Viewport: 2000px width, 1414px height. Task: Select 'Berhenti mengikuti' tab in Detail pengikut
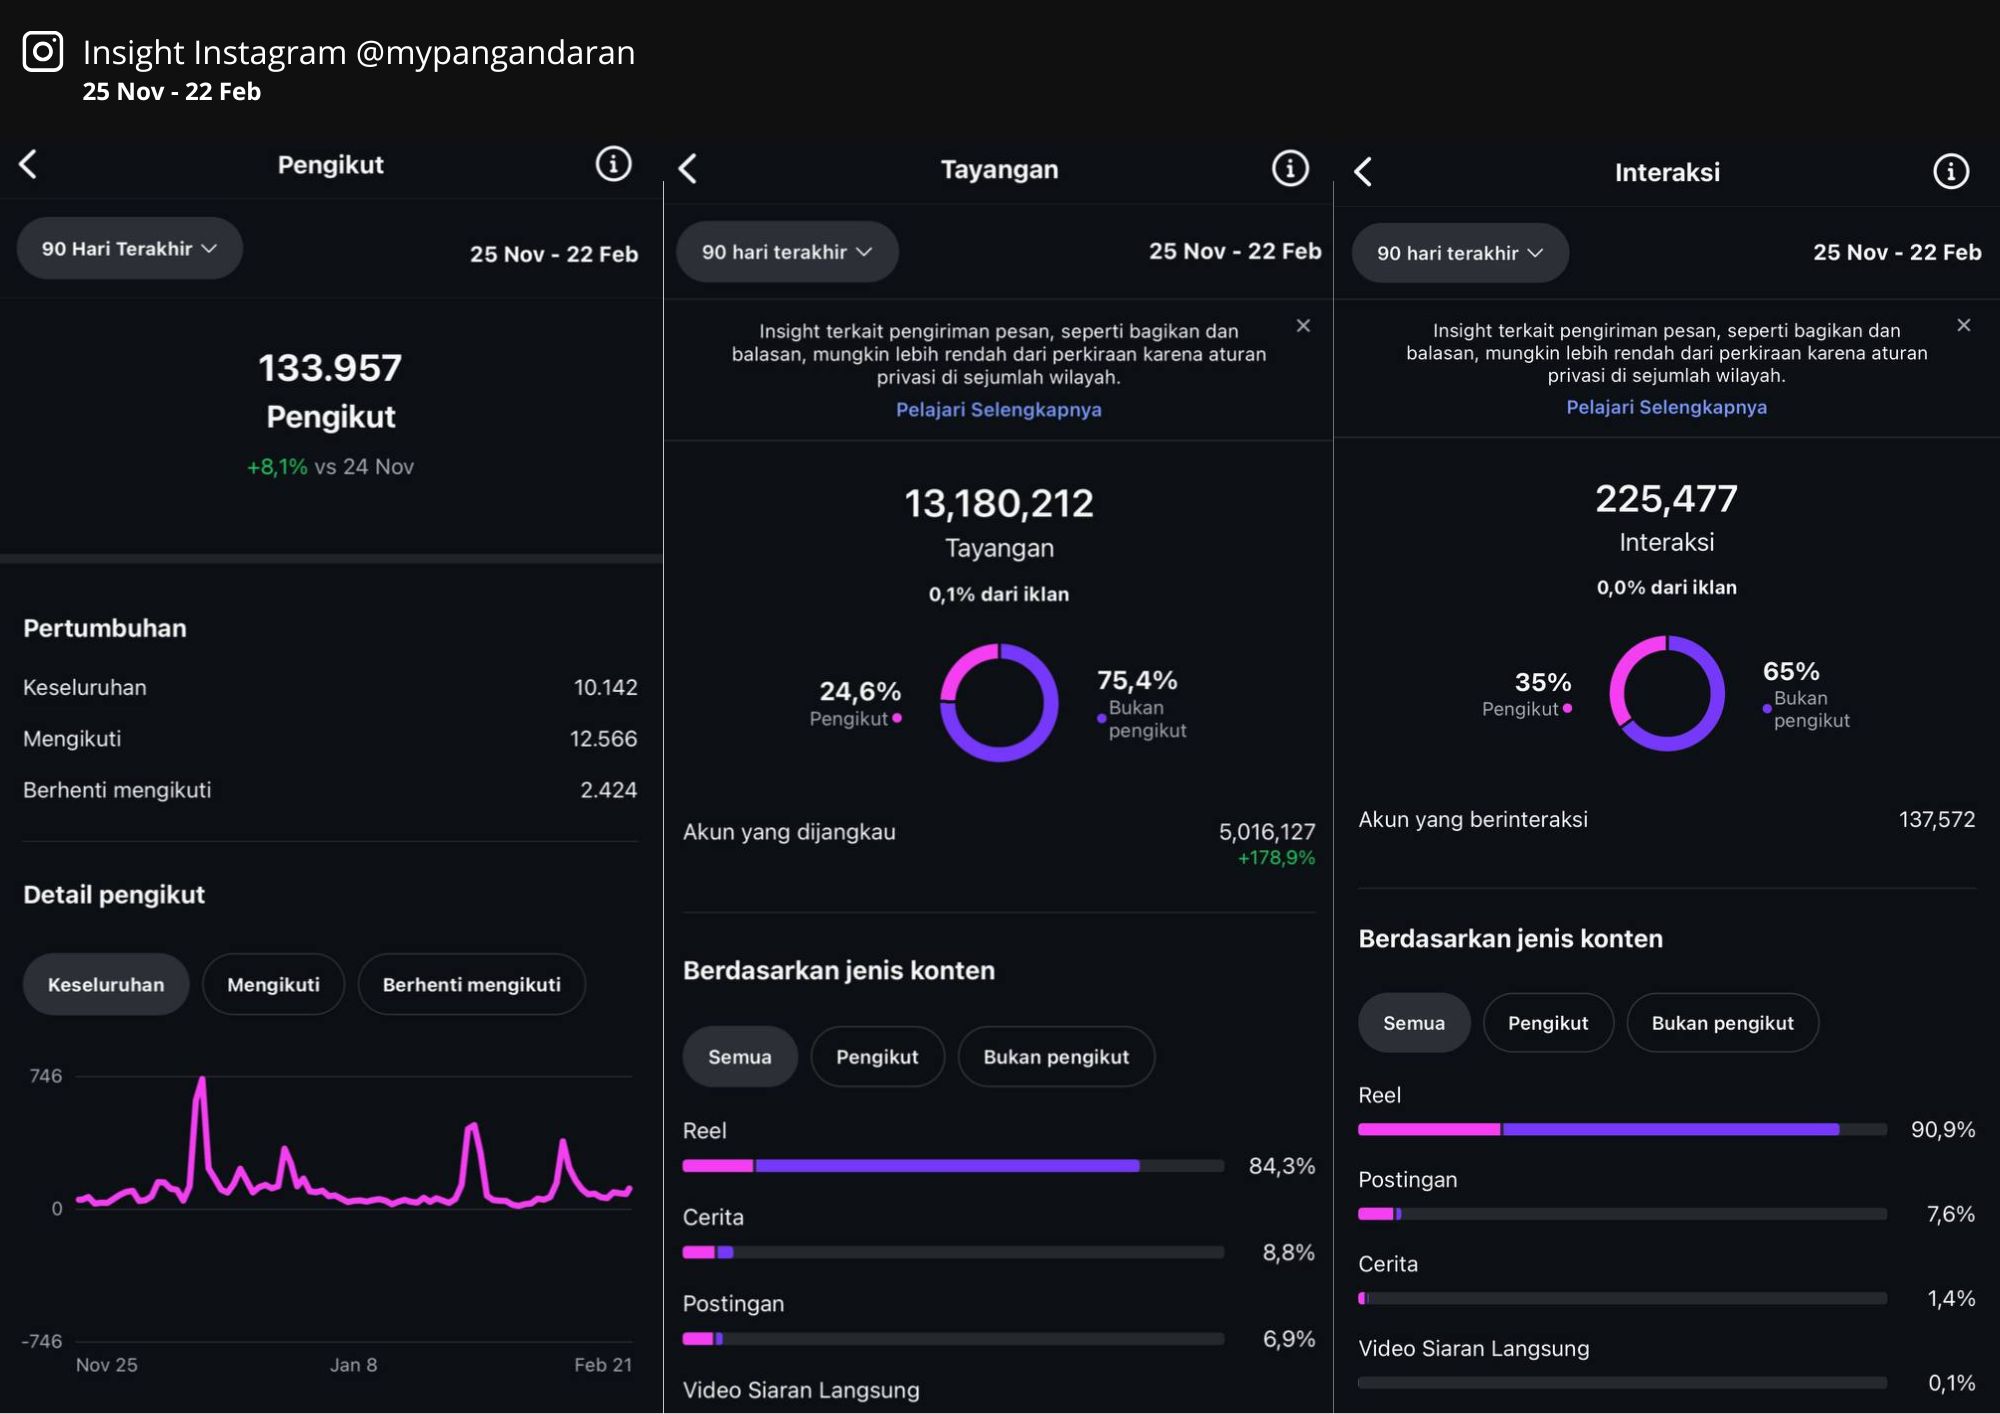pos(472,984)
